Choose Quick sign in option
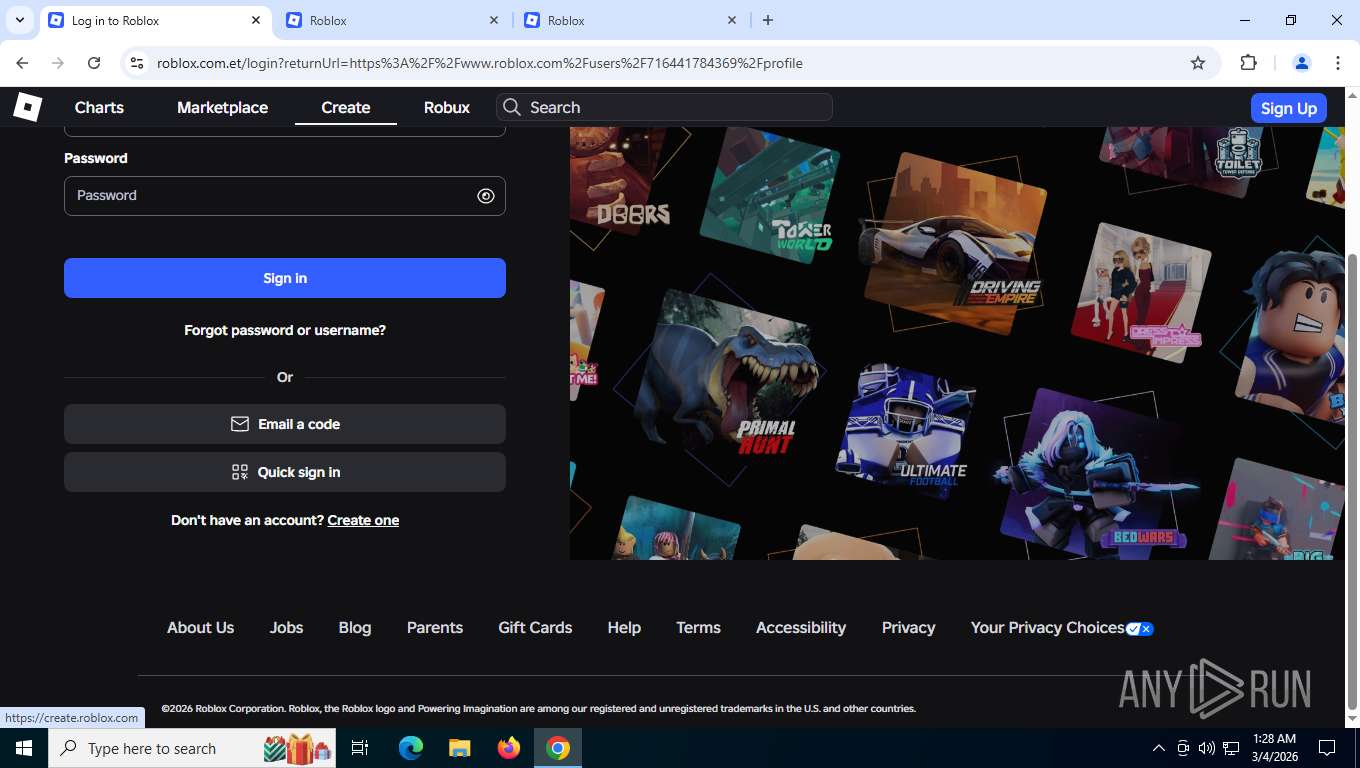The height and width of the screenshot is (768, 1360). (285, 472)
